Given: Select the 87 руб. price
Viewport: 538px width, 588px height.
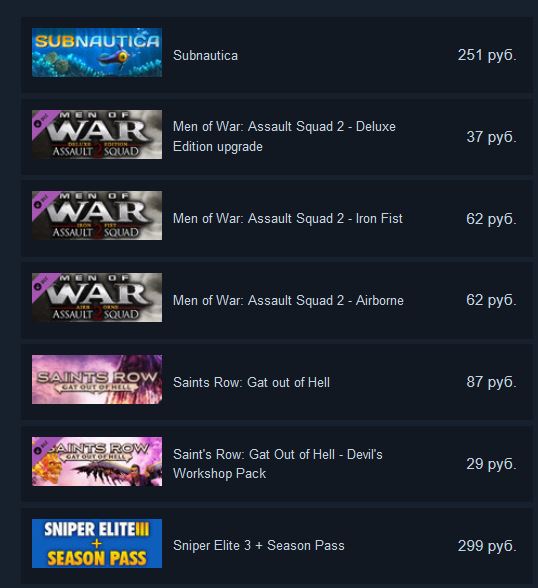Looking at the screenshot, I should point(491,382).
